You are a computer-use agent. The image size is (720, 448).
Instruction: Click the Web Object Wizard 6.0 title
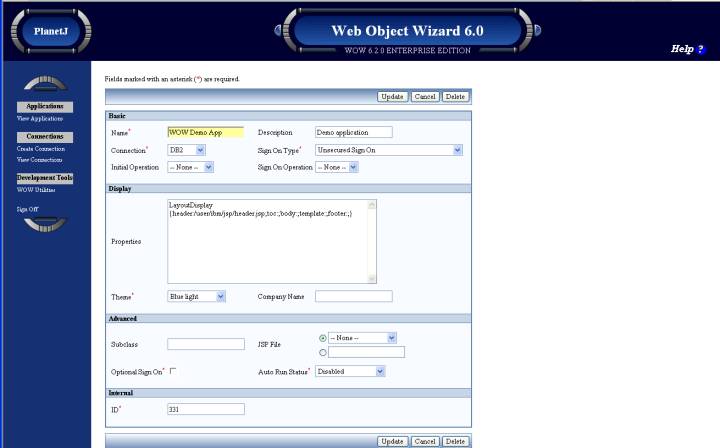[x=407, y=31]
